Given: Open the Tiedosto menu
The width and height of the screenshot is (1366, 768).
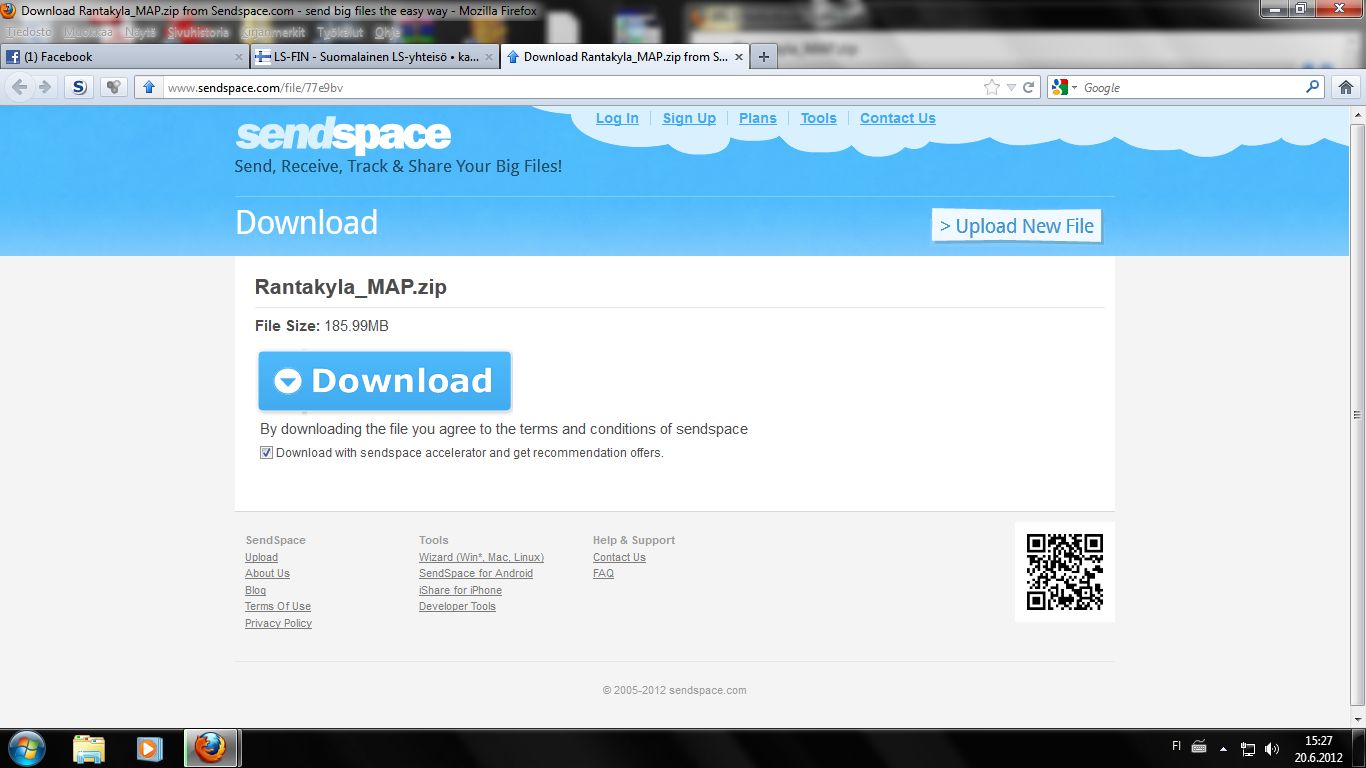Looking at the screenshot, I should coord(28,32).
